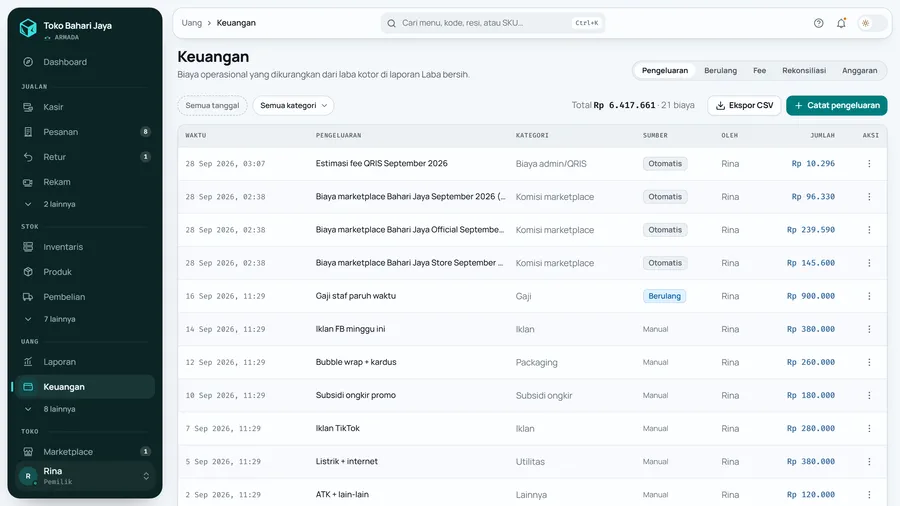
Task: Click the Jumlah column header
Action: pos(823,135)
